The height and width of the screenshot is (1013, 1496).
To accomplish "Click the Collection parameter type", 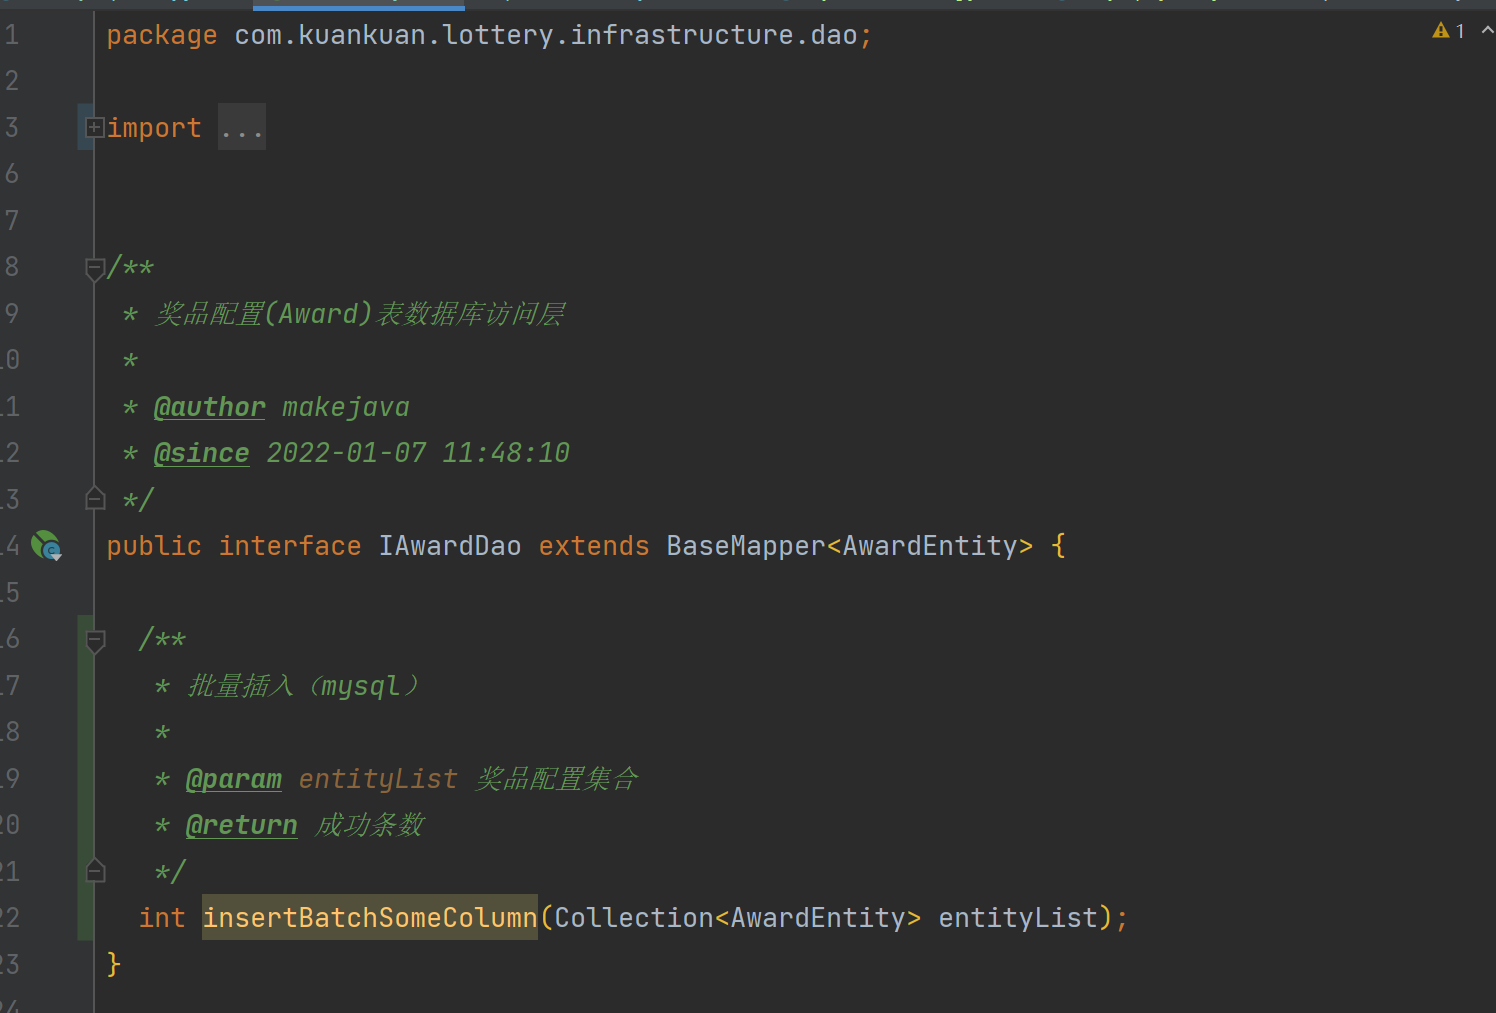I will pyautogui.click(x=634, y=917).
